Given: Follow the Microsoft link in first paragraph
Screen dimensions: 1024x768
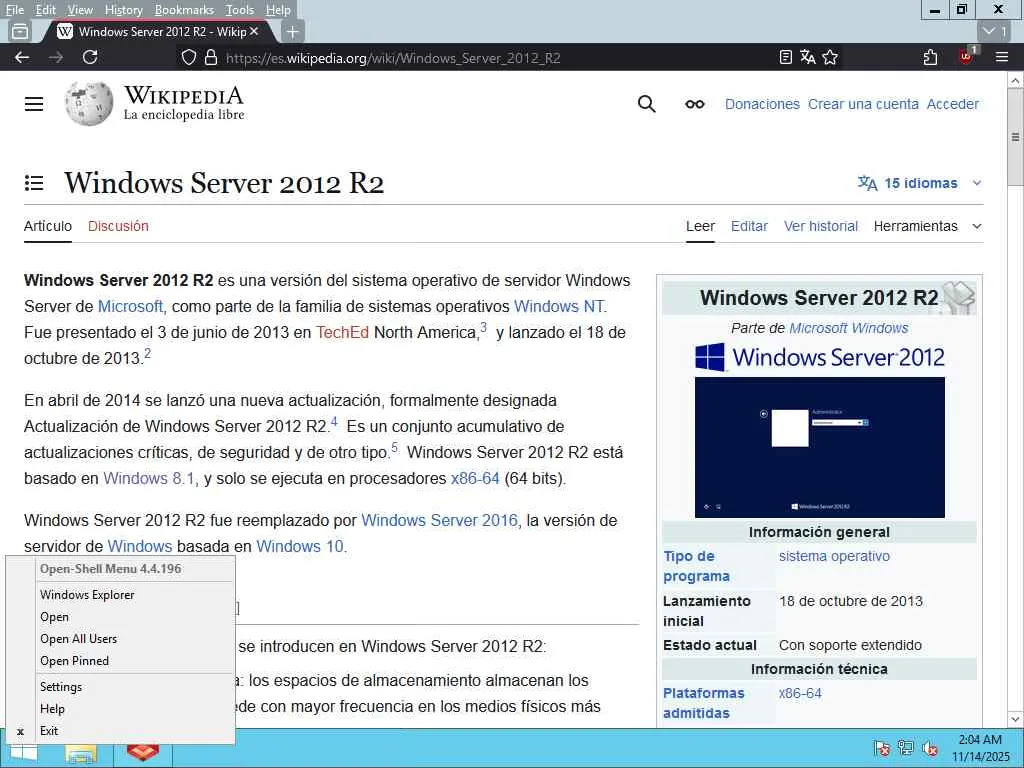Looking at the screenshot, I should pos(130,306).
